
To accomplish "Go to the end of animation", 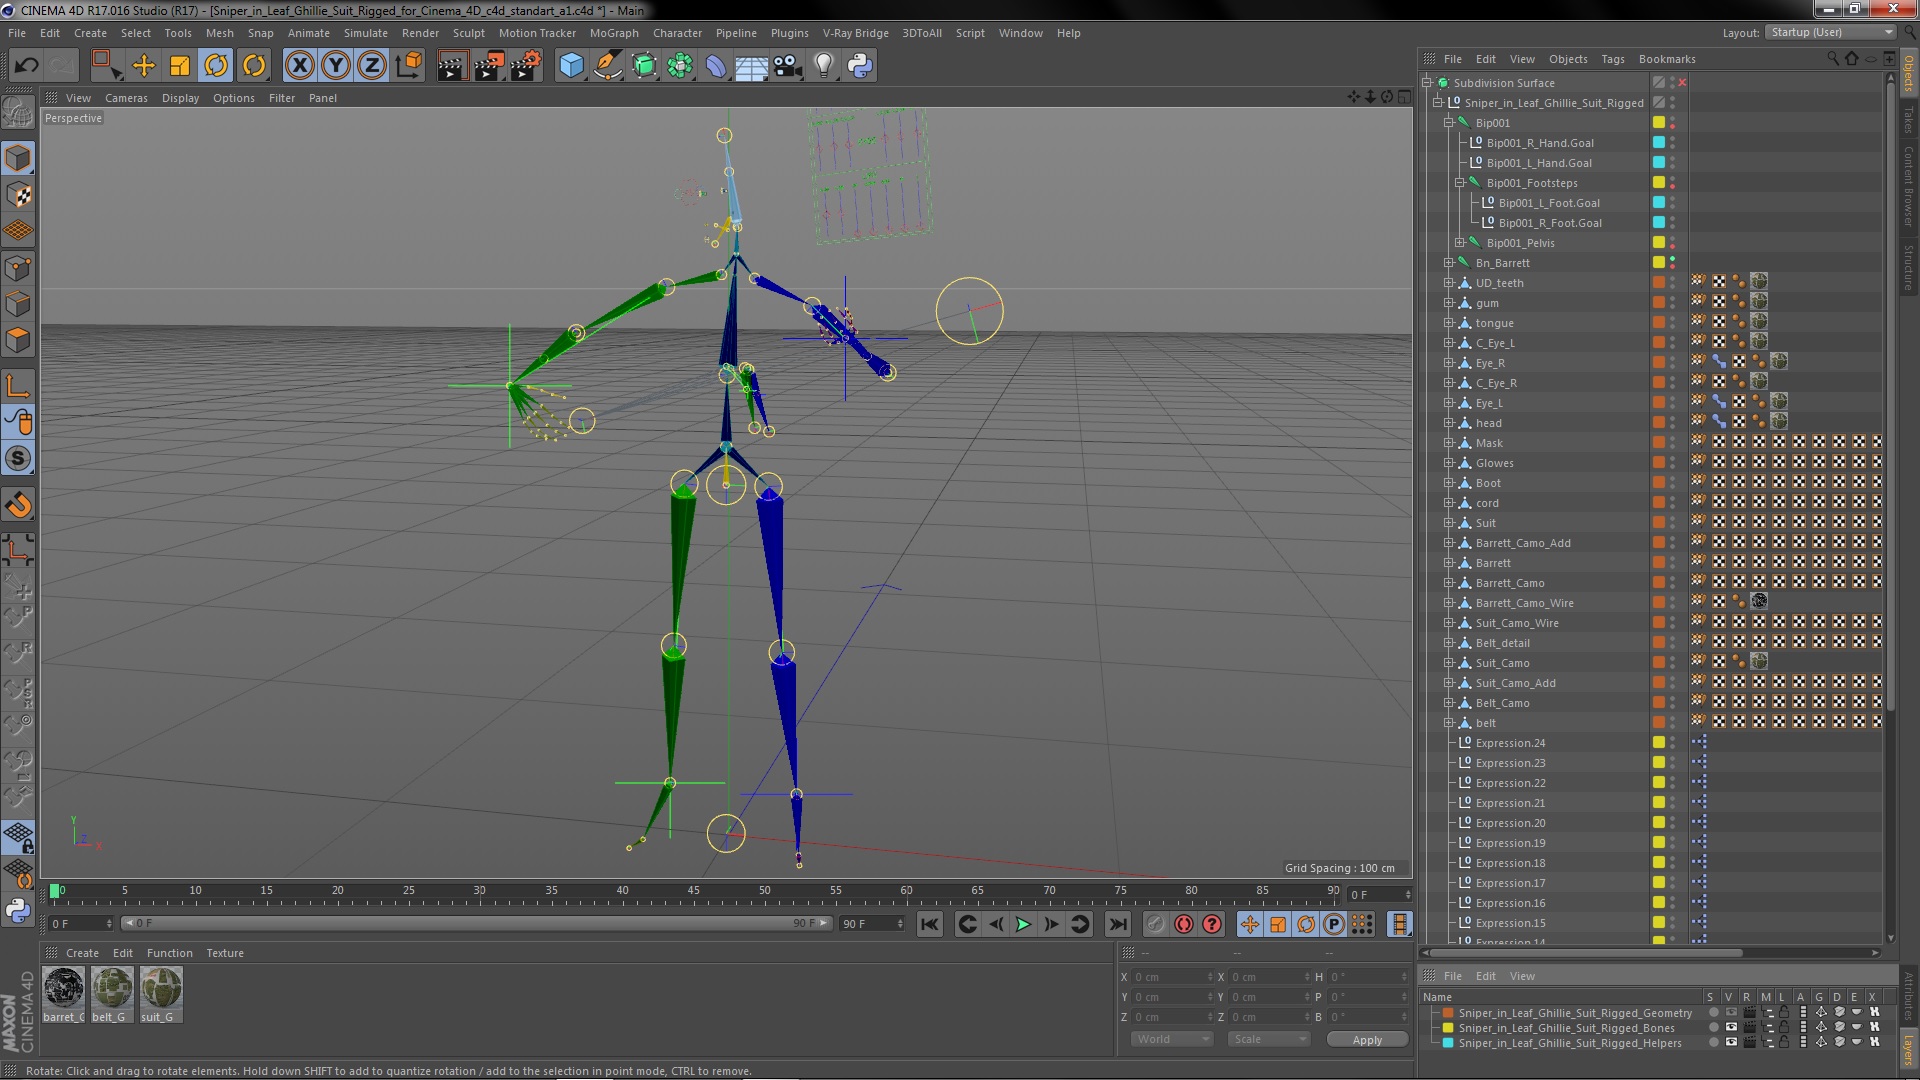I will click(1118, 924).
